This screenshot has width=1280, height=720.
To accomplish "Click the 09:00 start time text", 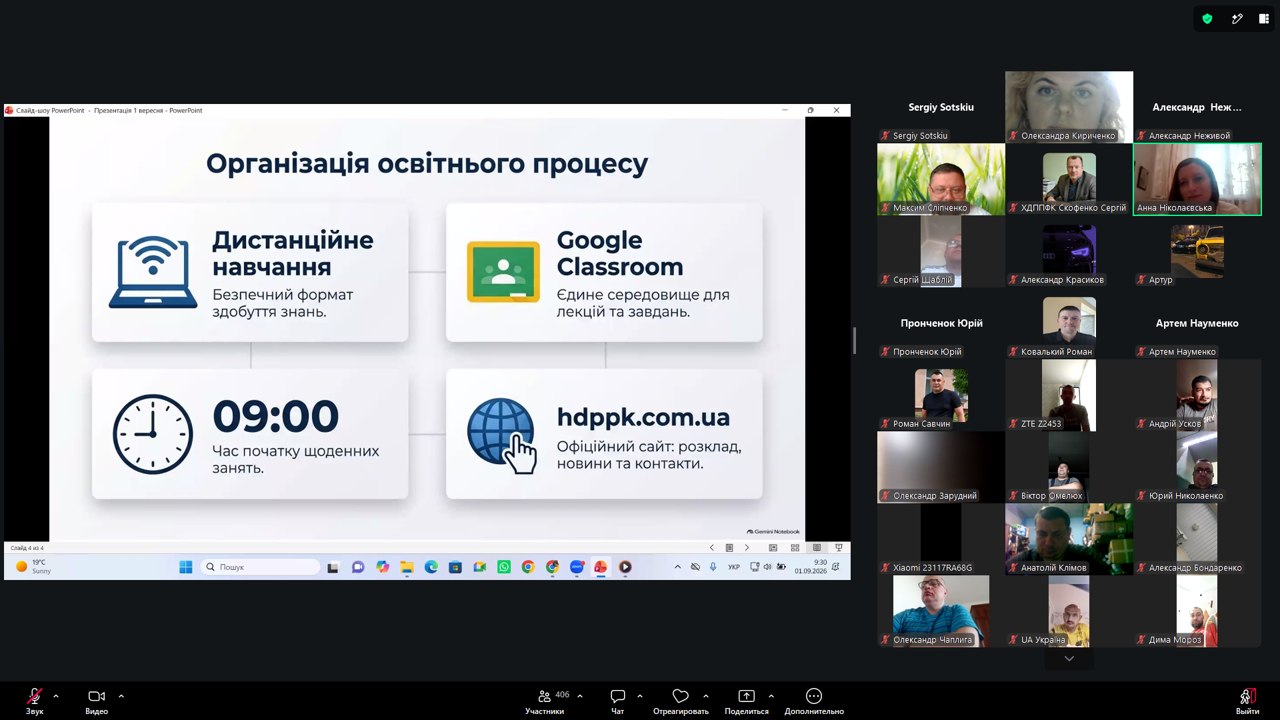I will pyautogui.click(x=276, y=416).
